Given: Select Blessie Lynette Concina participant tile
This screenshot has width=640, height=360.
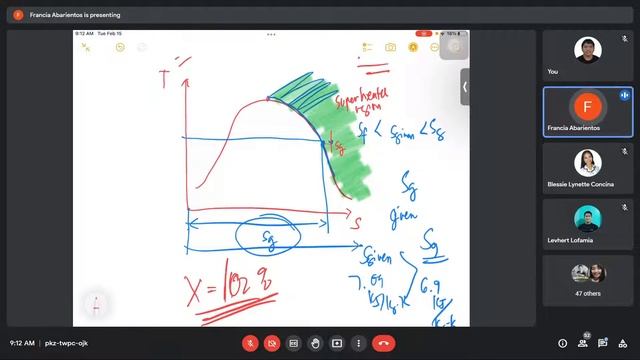Looking at the screenshot, I should pos(588,168).
